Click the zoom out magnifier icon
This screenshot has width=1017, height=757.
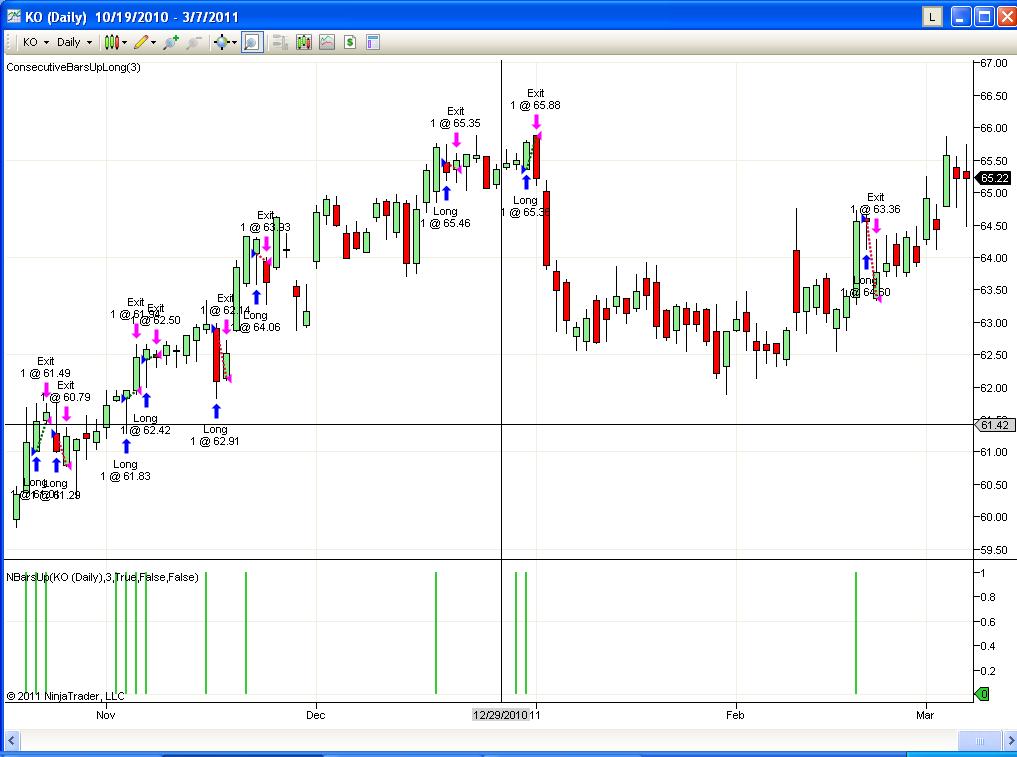coord(193,42)
